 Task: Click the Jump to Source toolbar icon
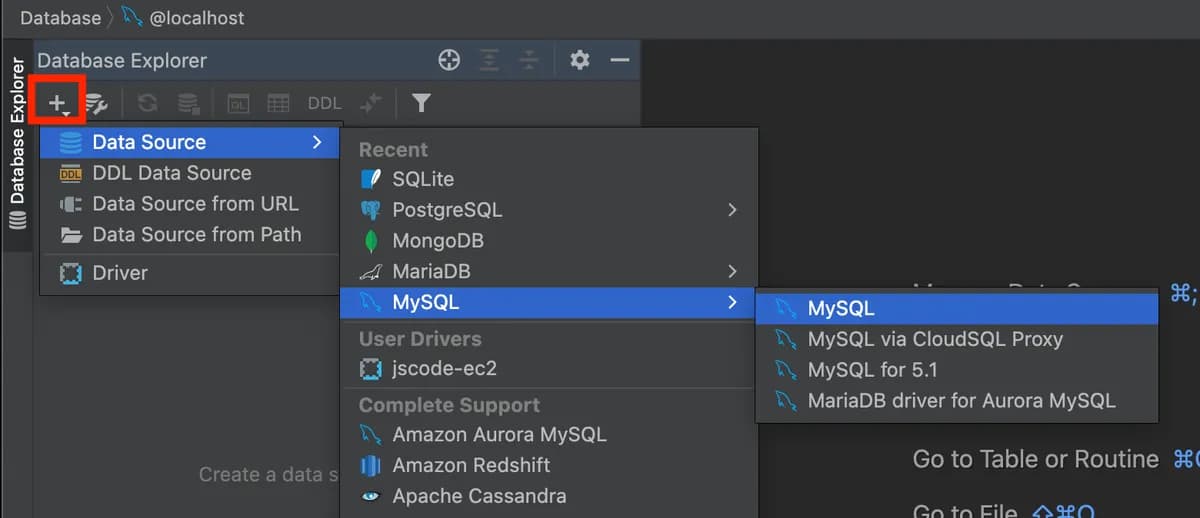(371, 103)
